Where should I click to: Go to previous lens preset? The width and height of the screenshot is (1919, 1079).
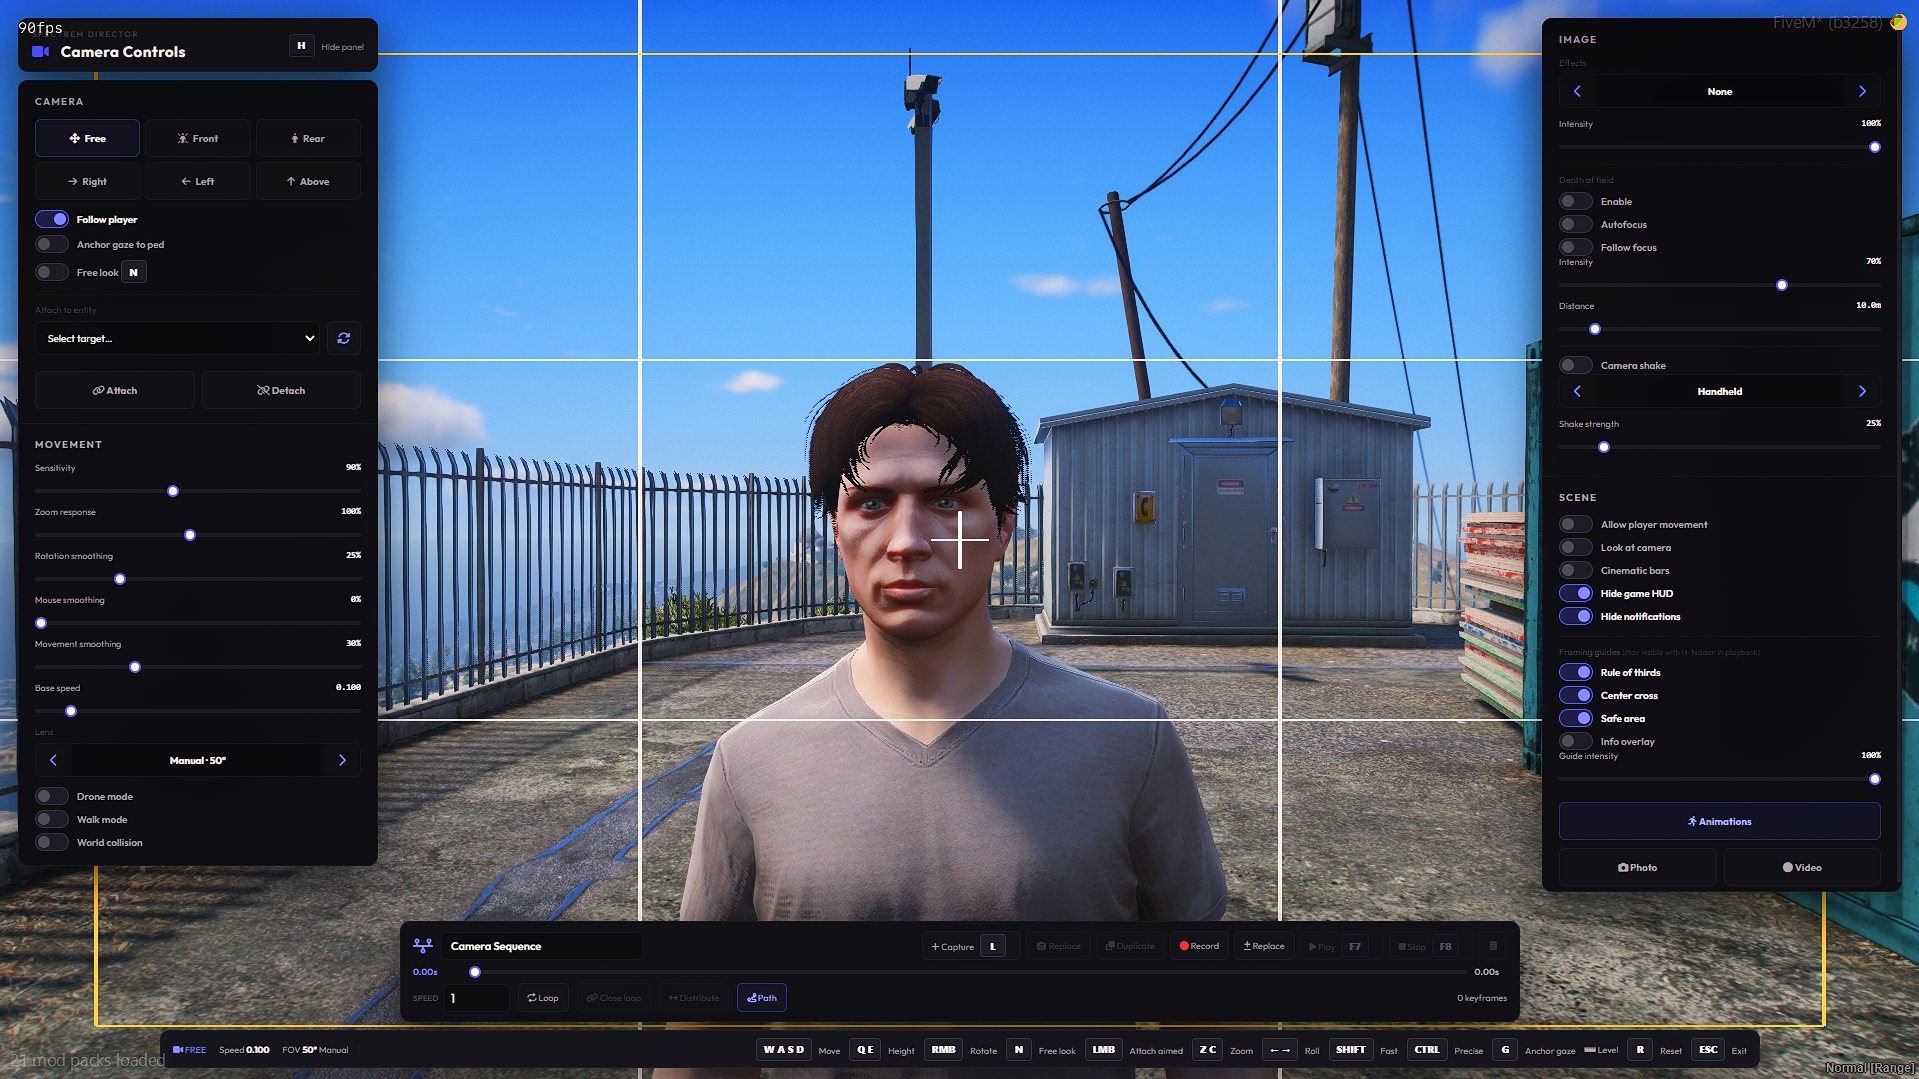(x=53, y=760)
